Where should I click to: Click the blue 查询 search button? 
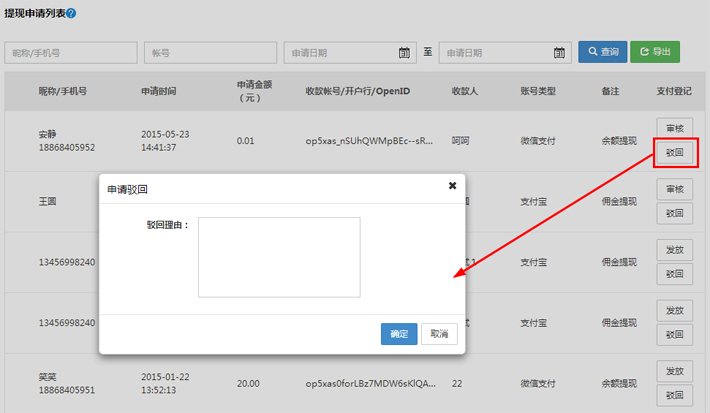(602, 52)
